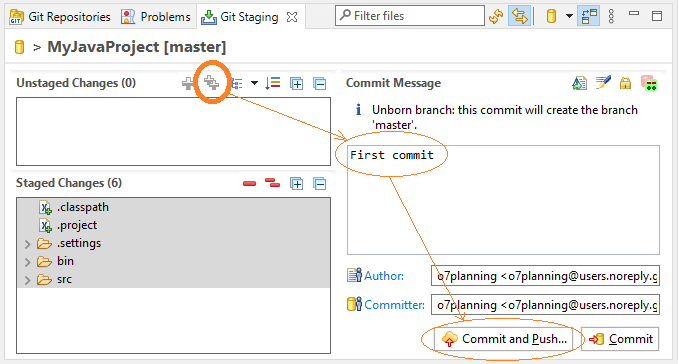Image resolution: width=678 pixels, height=364 pixels.
Task: Toggle column layout in Git Staging toolbar
Action: coord(588,16)
